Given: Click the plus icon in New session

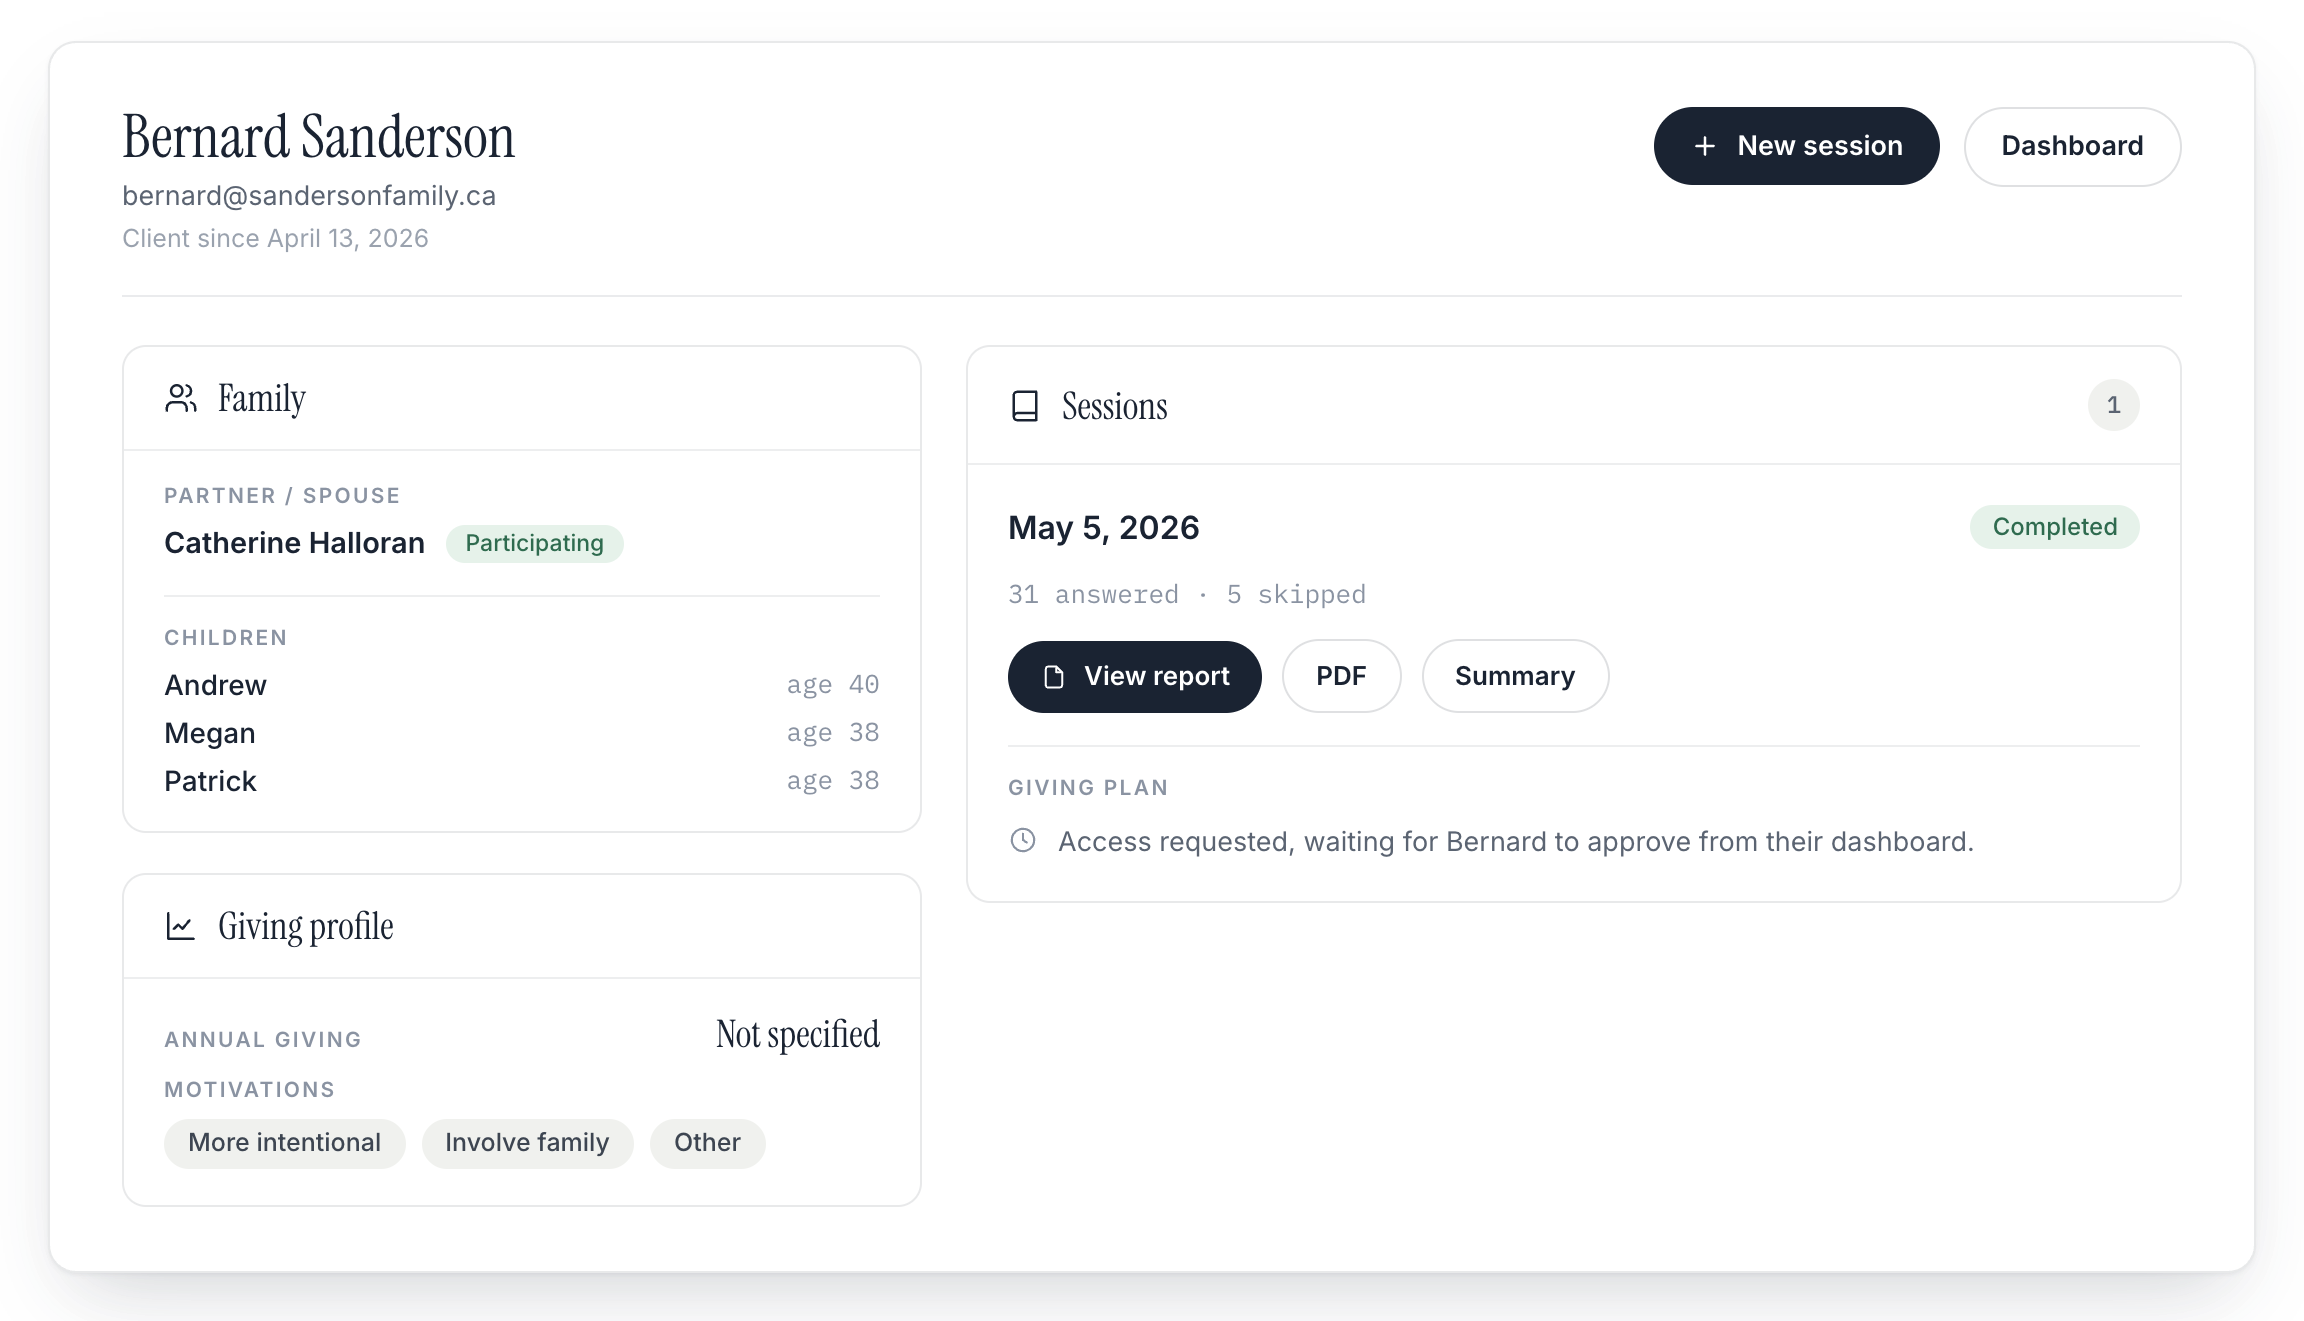Looking at the screenshot, I should [1705, 146].
